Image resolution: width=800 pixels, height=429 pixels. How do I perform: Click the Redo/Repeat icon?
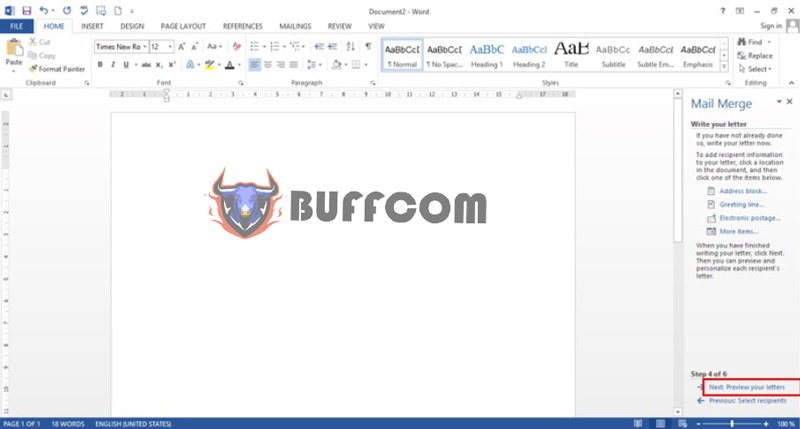67,10
